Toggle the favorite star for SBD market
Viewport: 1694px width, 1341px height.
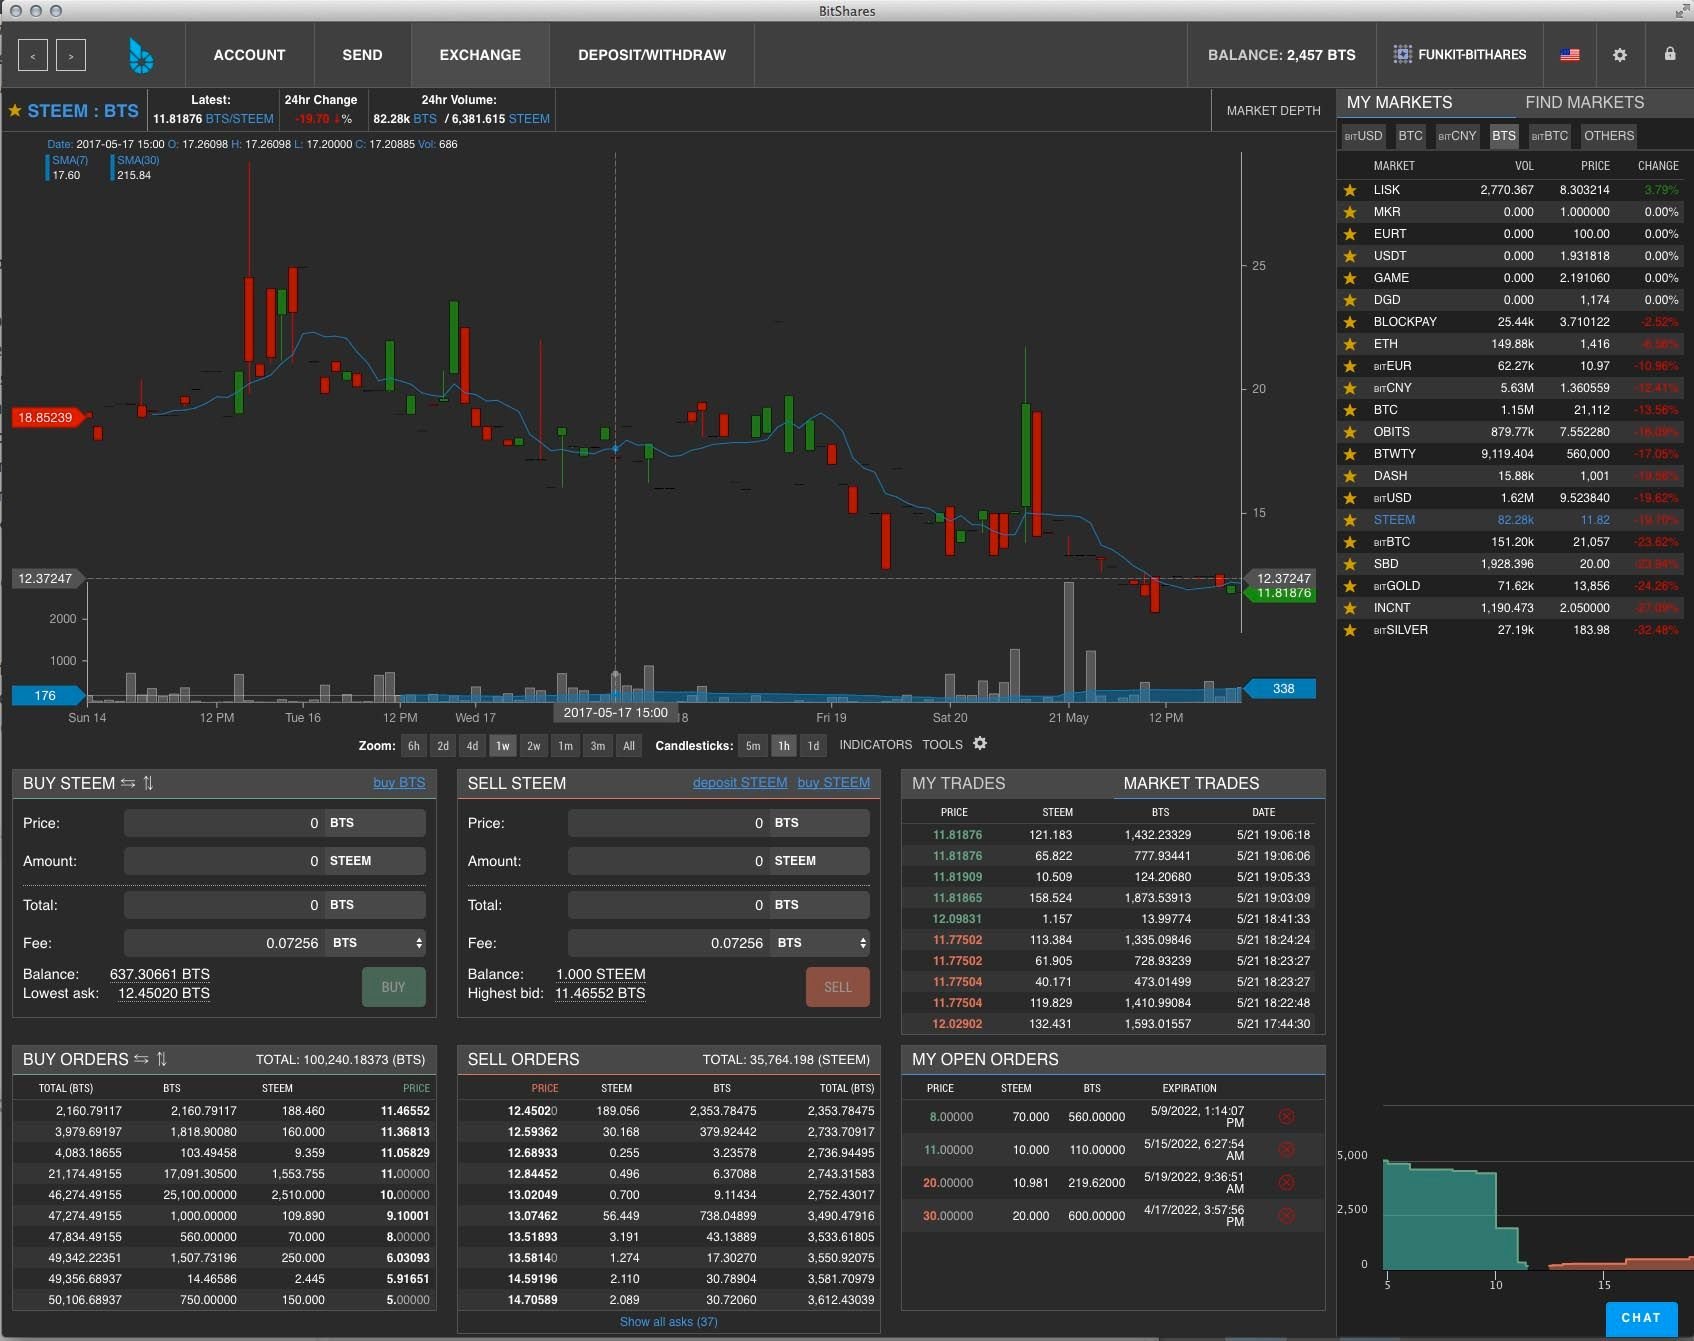[1350, 564]
